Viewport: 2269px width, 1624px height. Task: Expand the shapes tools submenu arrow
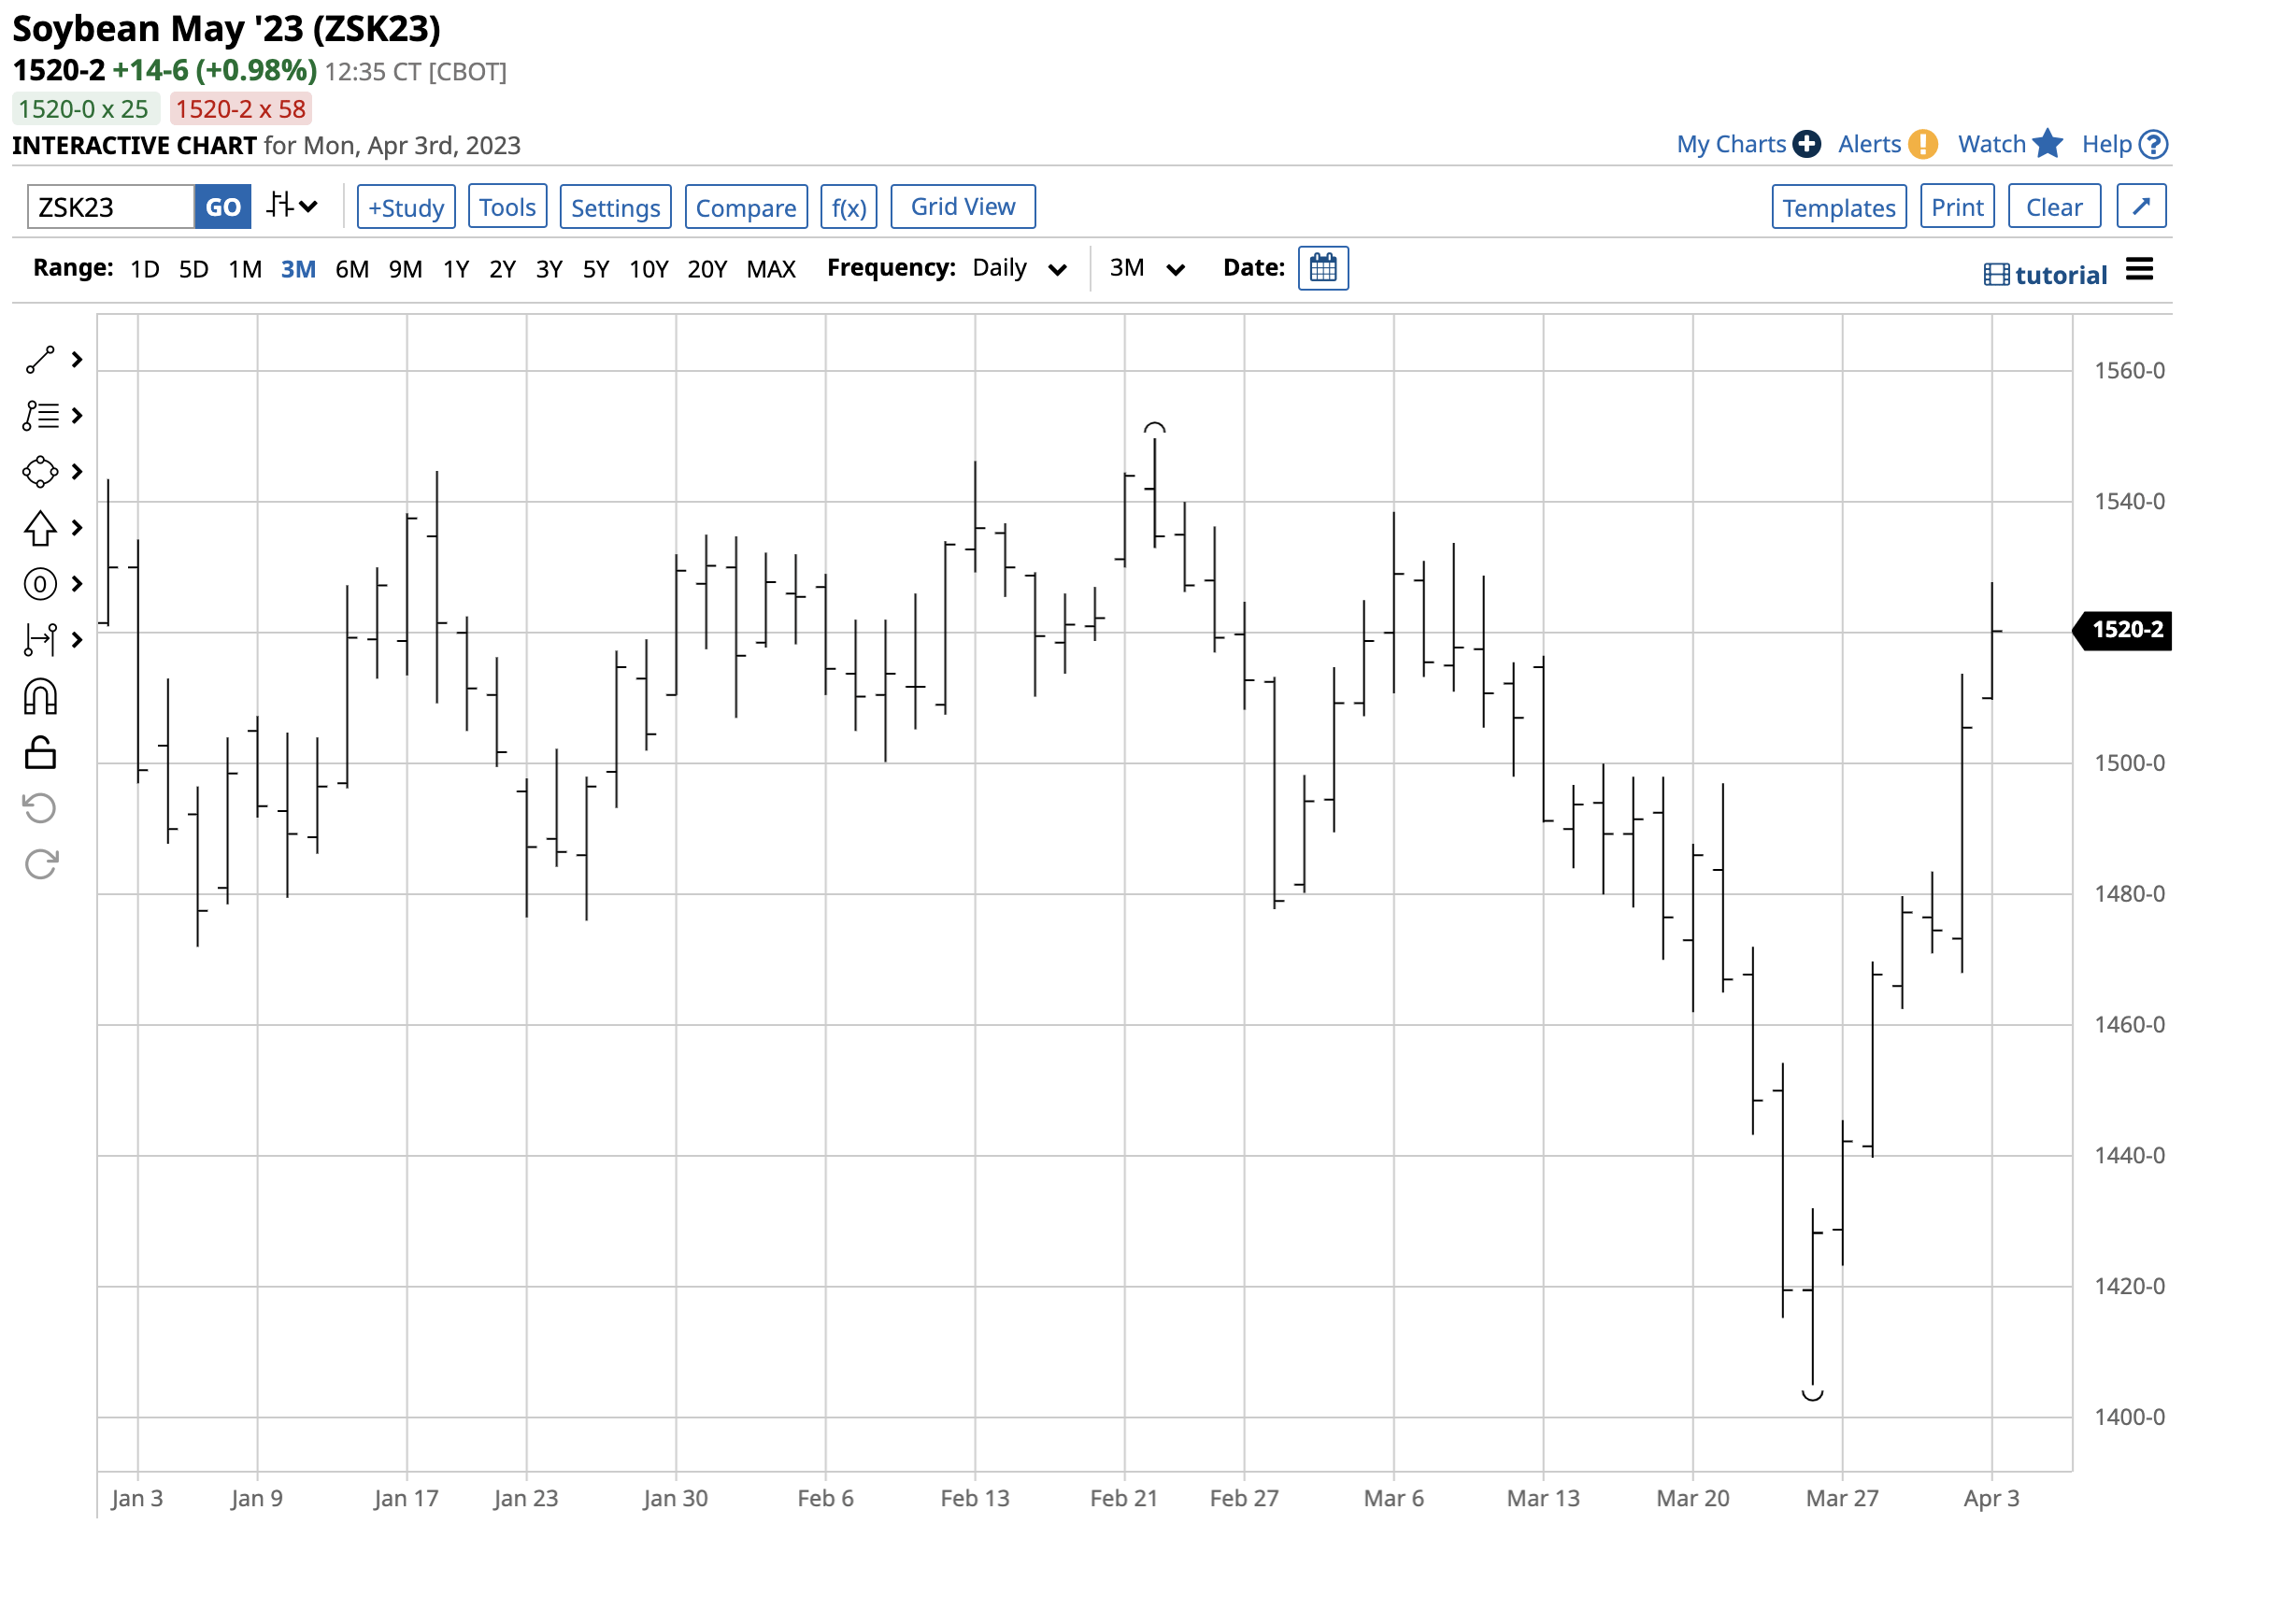pos(77,472)
